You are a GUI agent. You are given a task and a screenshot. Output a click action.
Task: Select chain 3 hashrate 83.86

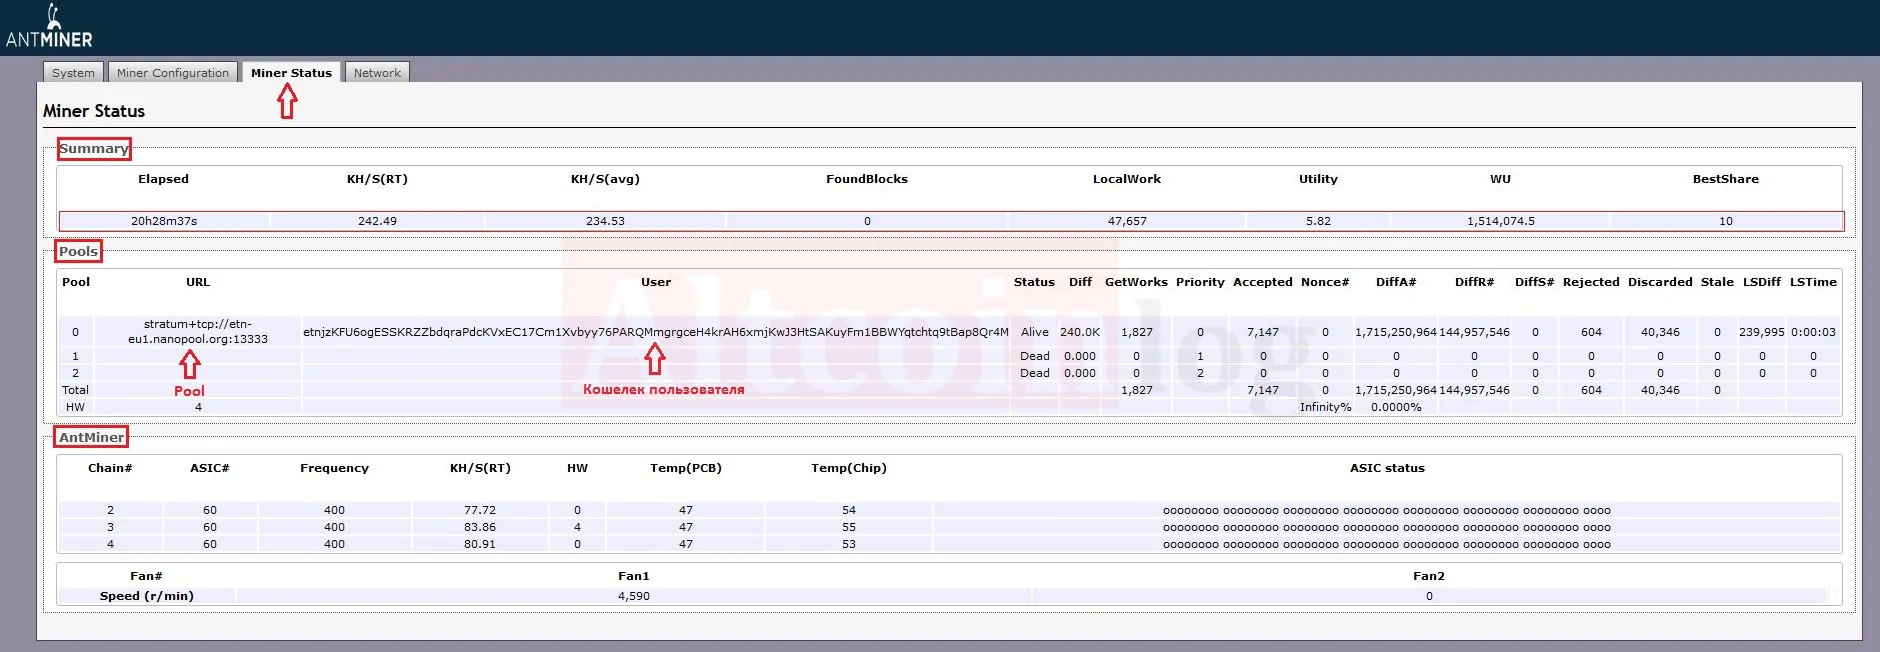[480, 527]
